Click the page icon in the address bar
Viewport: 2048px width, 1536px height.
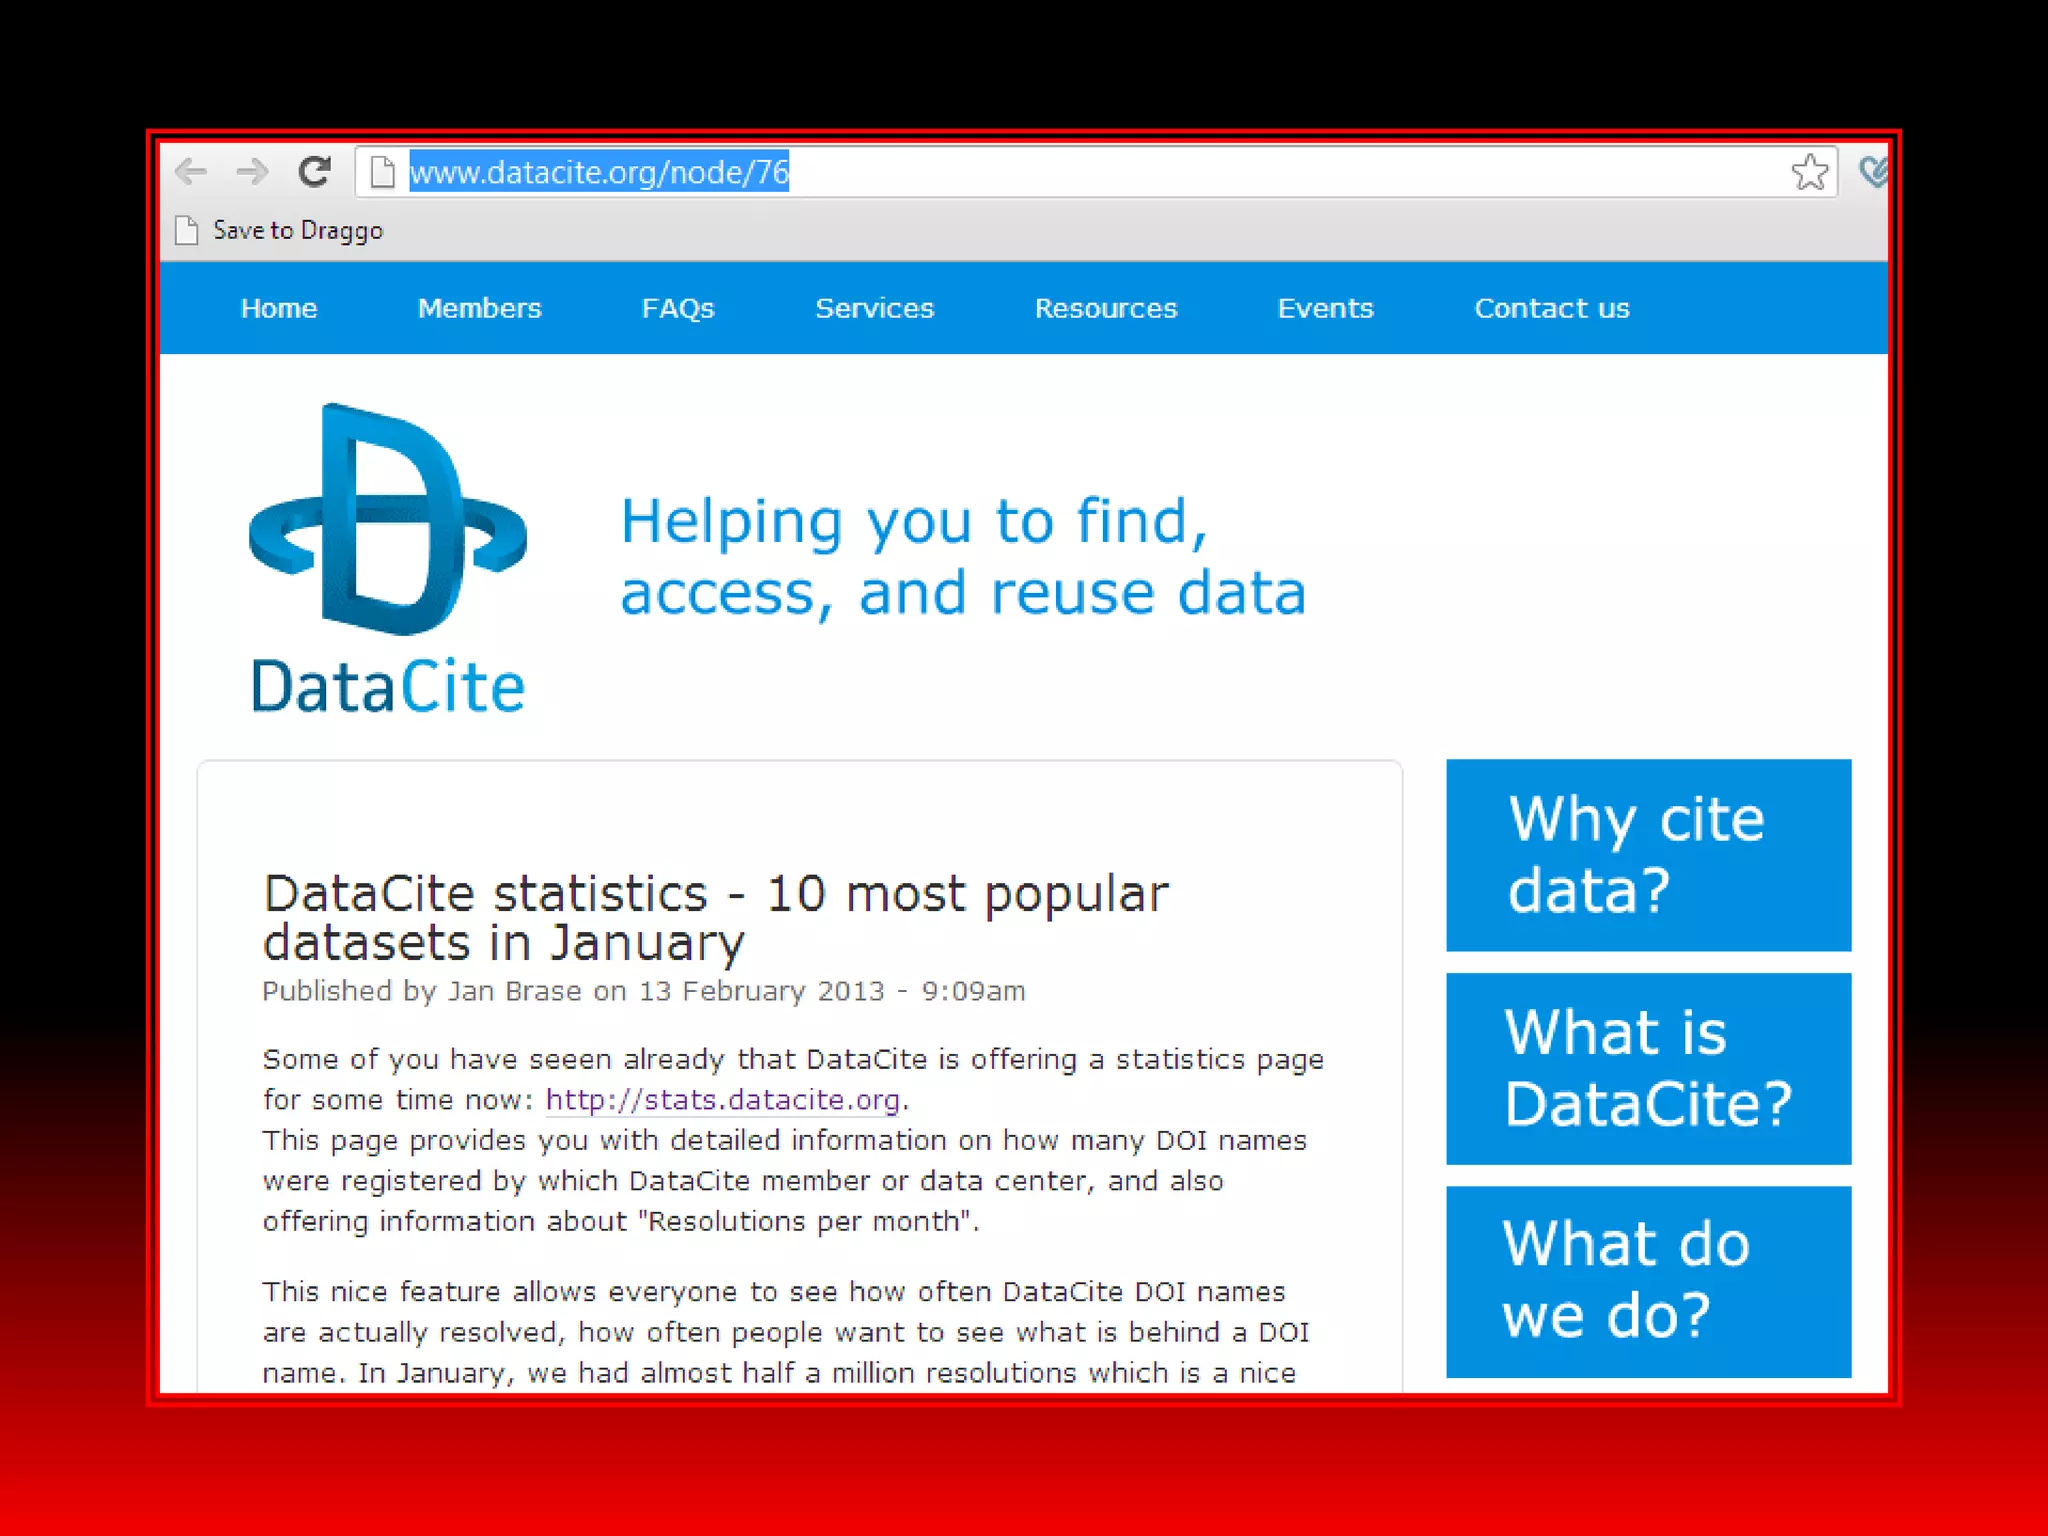382,172
